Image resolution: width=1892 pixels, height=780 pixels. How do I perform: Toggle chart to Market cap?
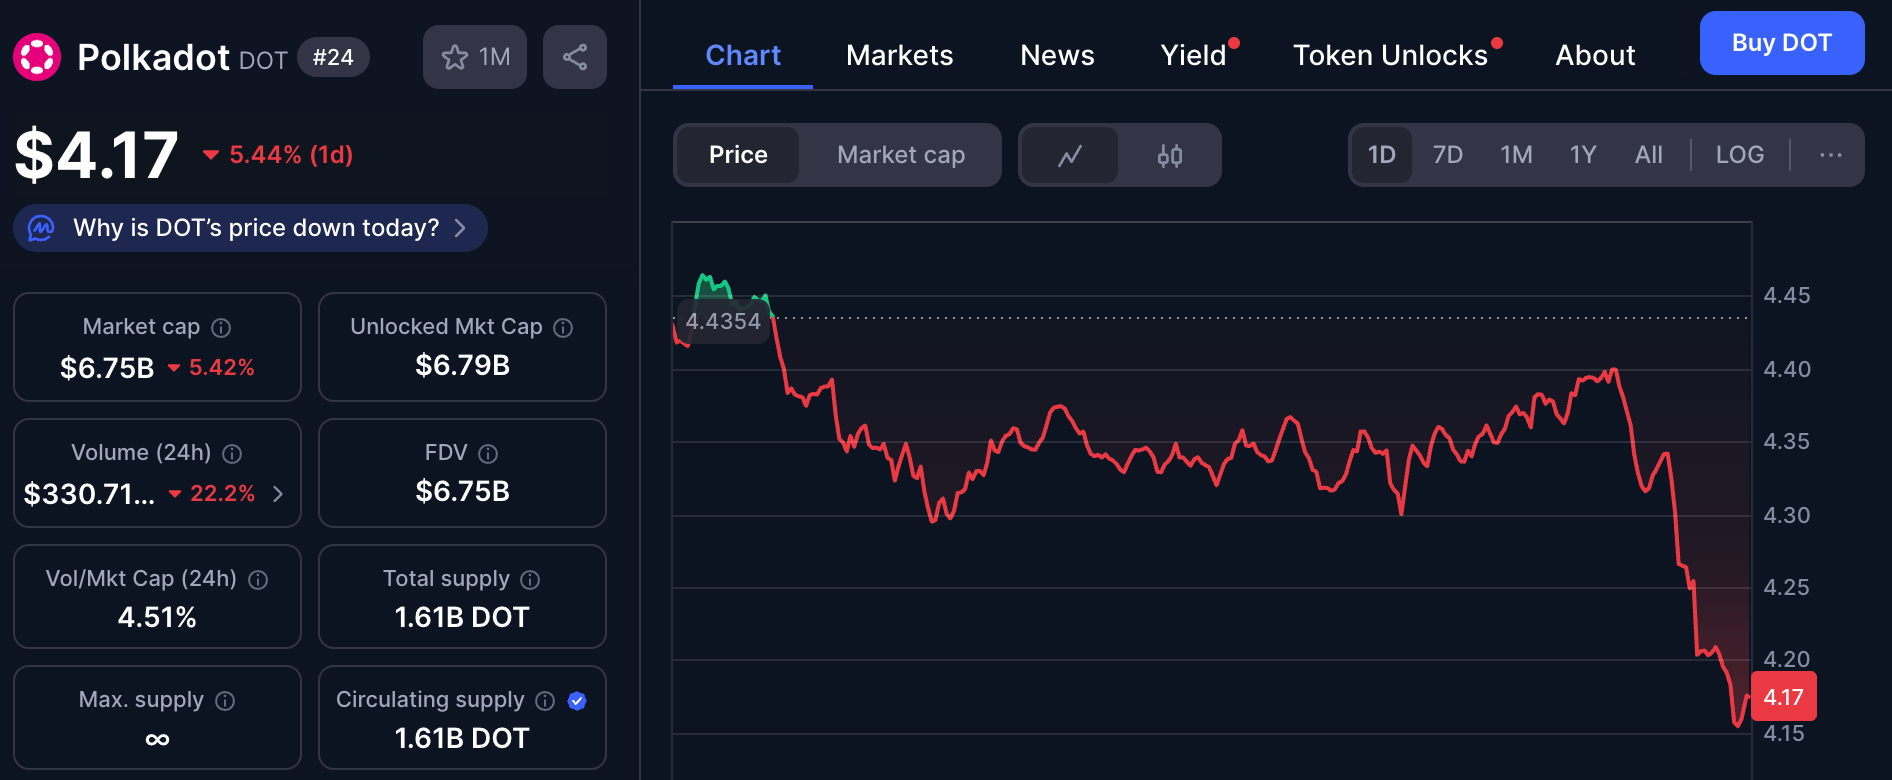click(x=900, y=155)
